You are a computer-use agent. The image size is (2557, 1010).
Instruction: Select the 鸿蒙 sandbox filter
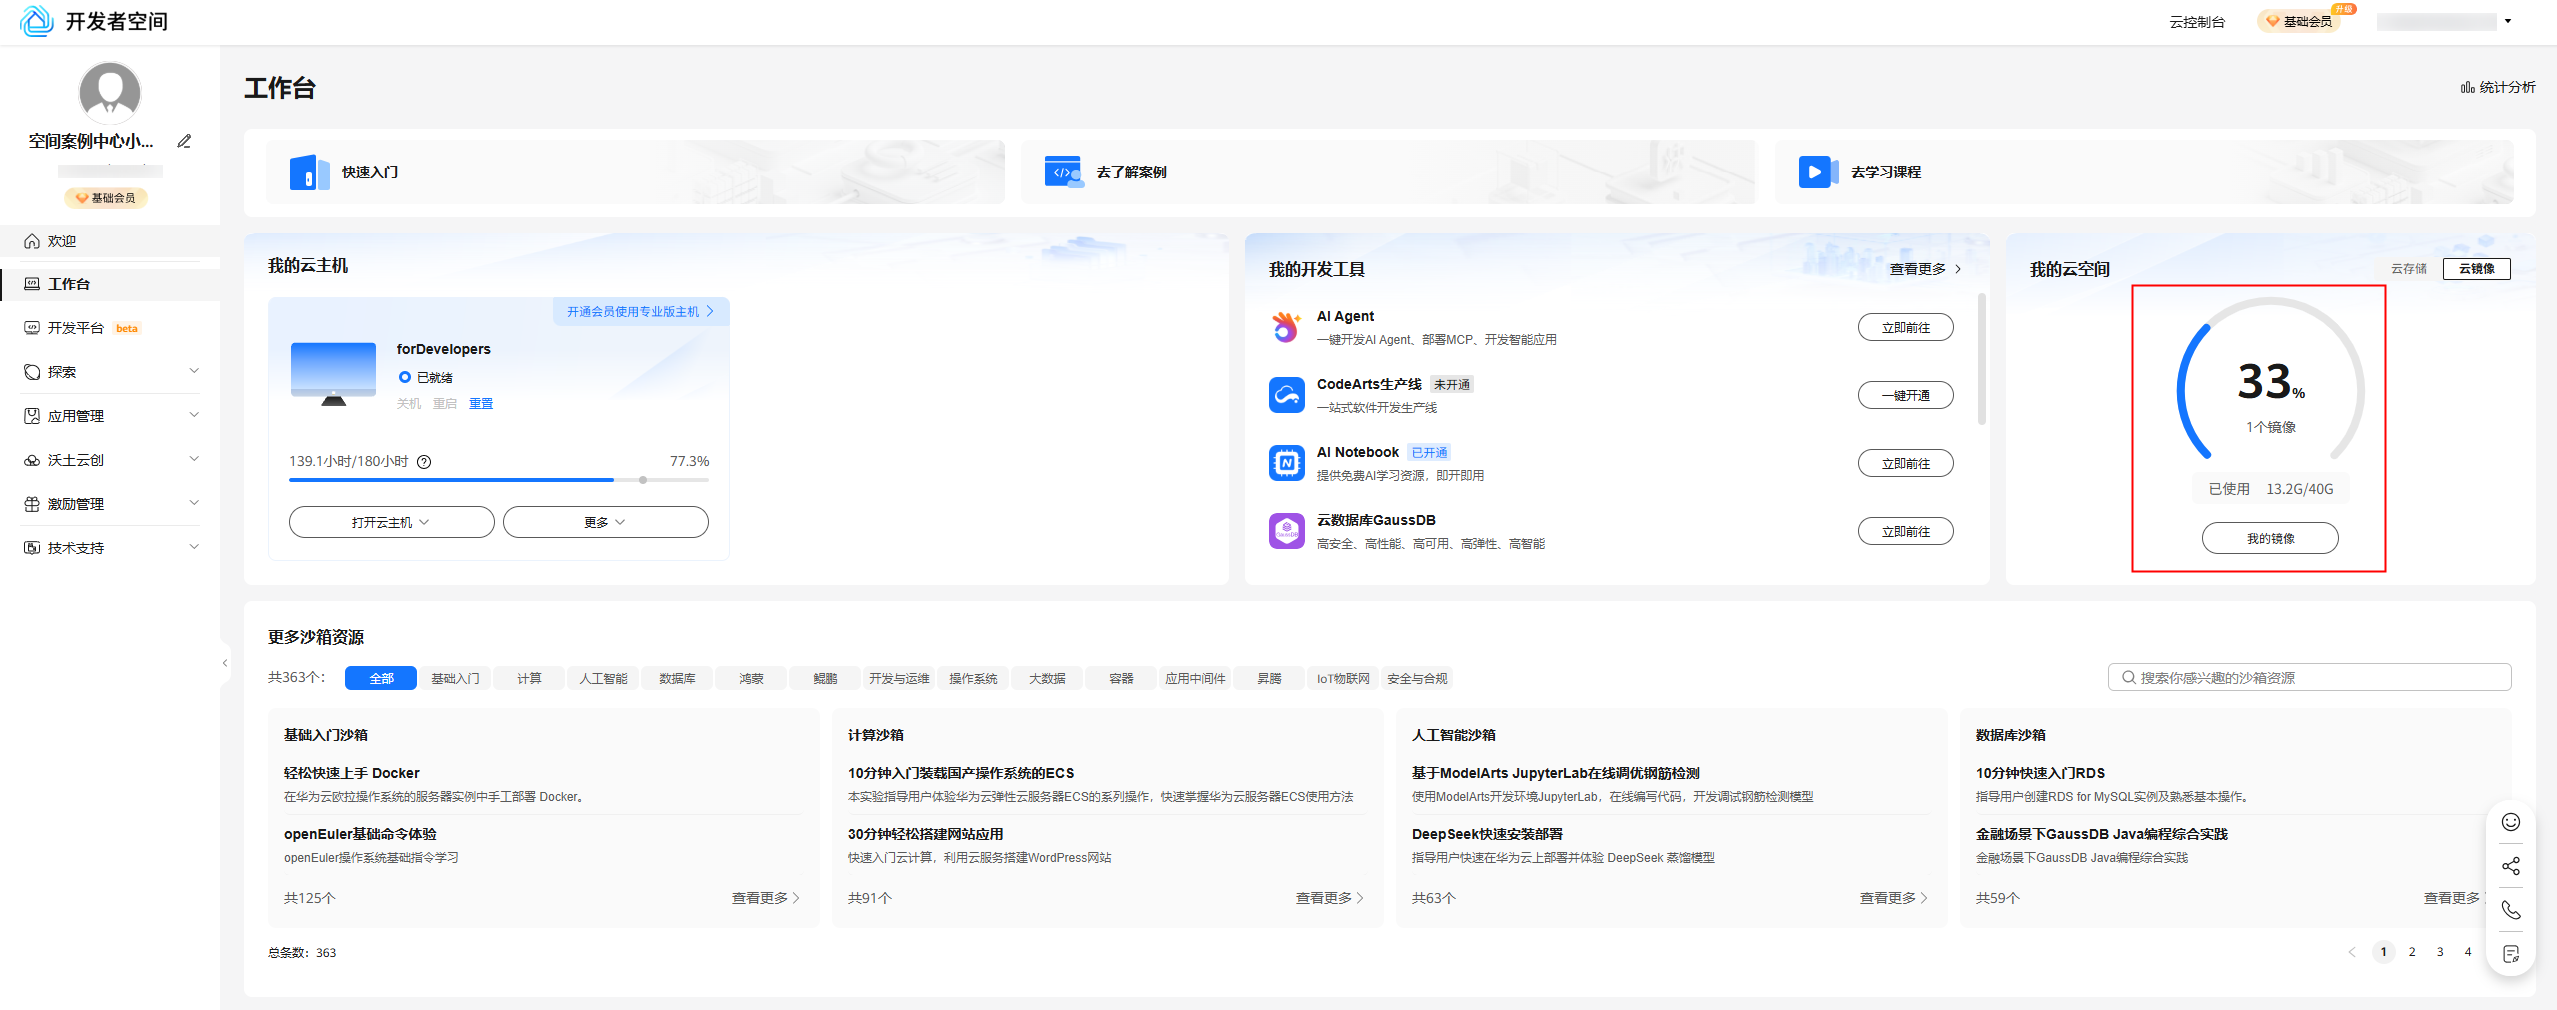tap(751, 678)
